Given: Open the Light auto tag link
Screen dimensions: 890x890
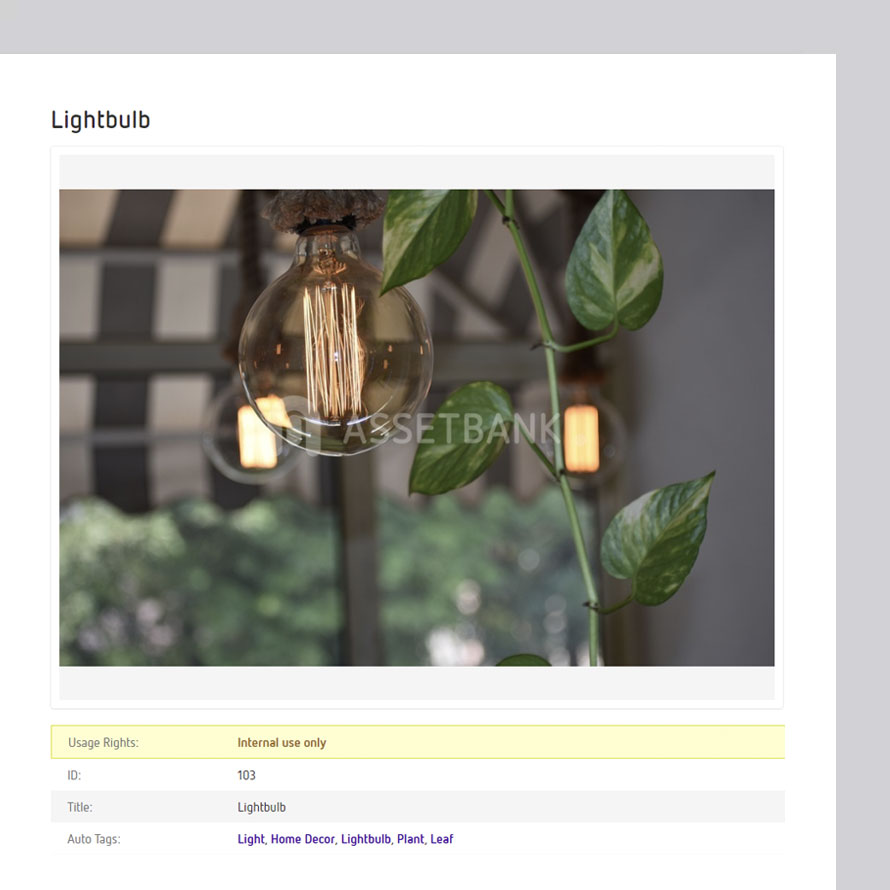Looking at the screenshot, I should (x=251, y=839).
